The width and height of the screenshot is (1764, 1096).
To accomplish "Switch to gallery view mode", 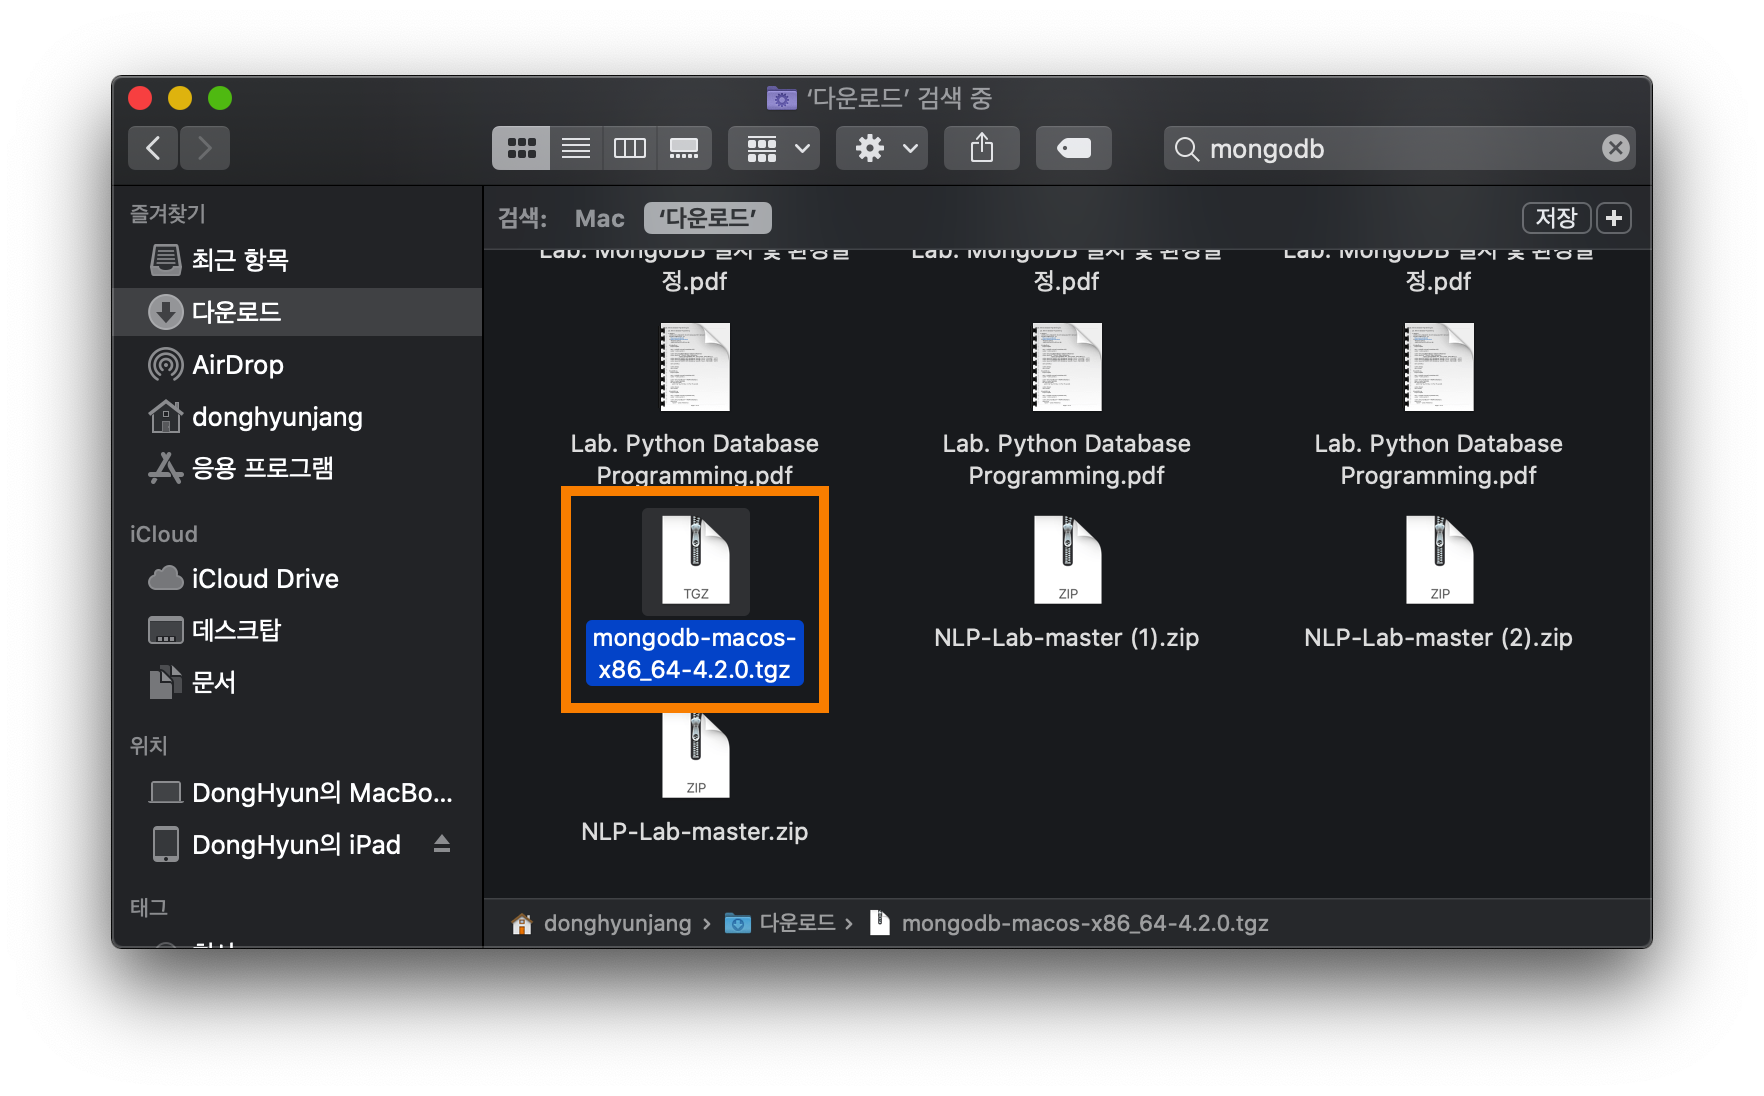I will 684,148.
